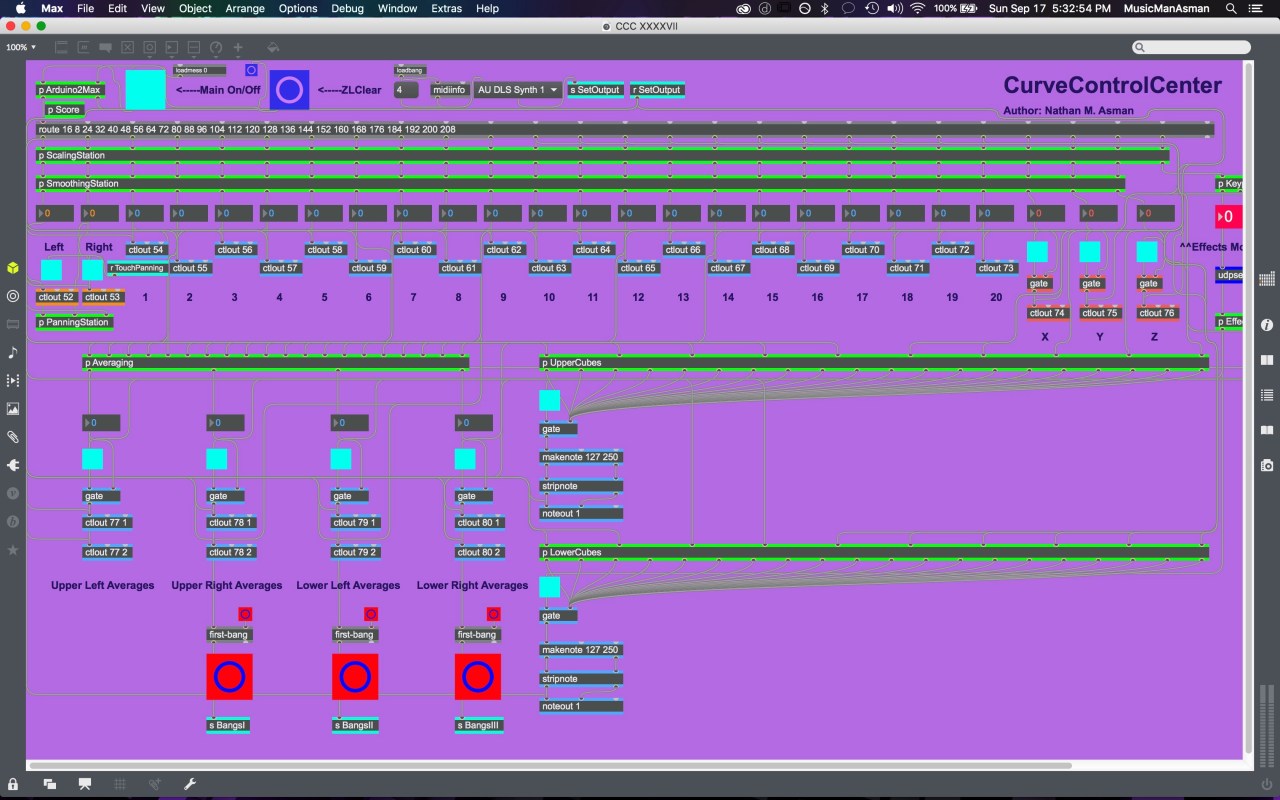
Task: Open the Objects browser cube icon
Action: (x=13, y=268)
